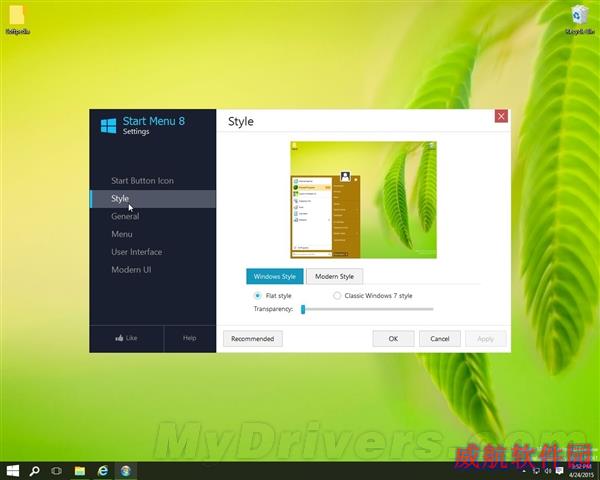Open taskbar search magnifier

pos(34,471)
